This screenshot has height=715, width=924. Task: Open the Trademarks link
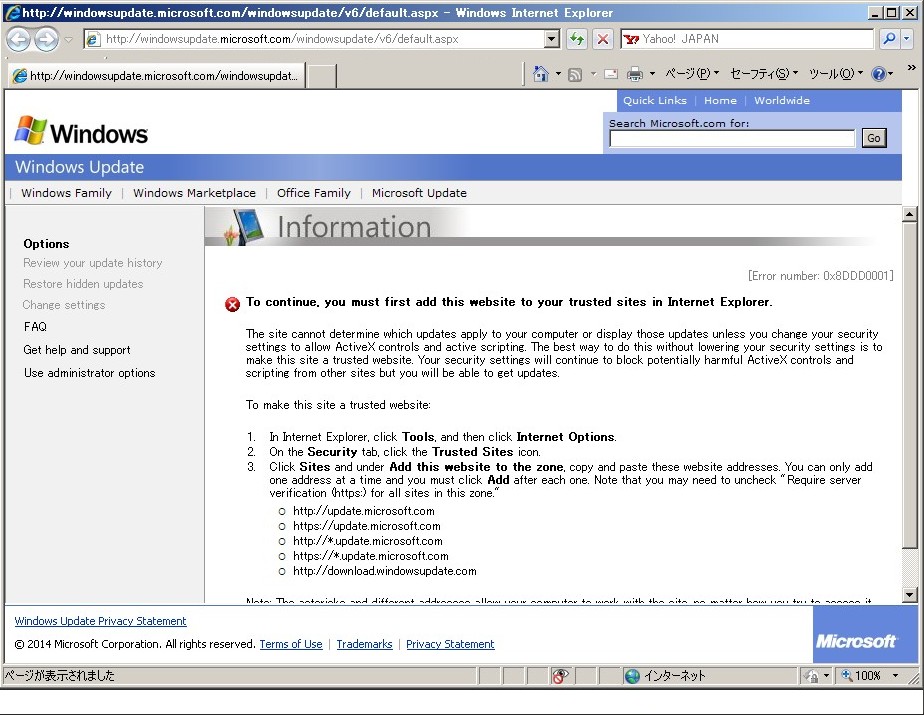pyautogui.click(x=364, y=644)
